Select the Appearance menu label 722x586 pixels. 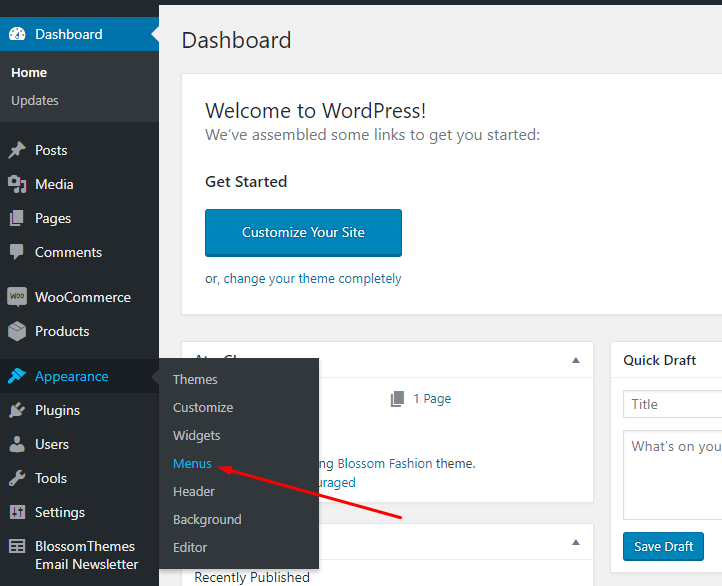click(72, 377)
